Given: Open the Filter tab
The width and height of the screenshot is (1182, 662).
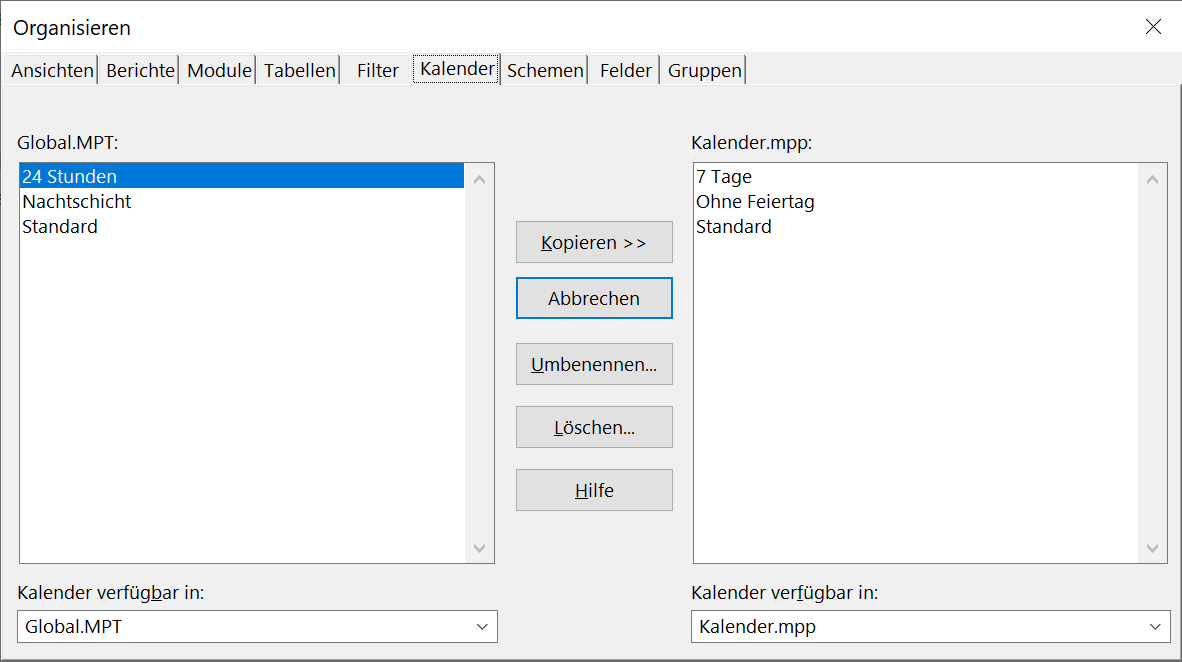Looking at the screenshot, I should point(377,70).
